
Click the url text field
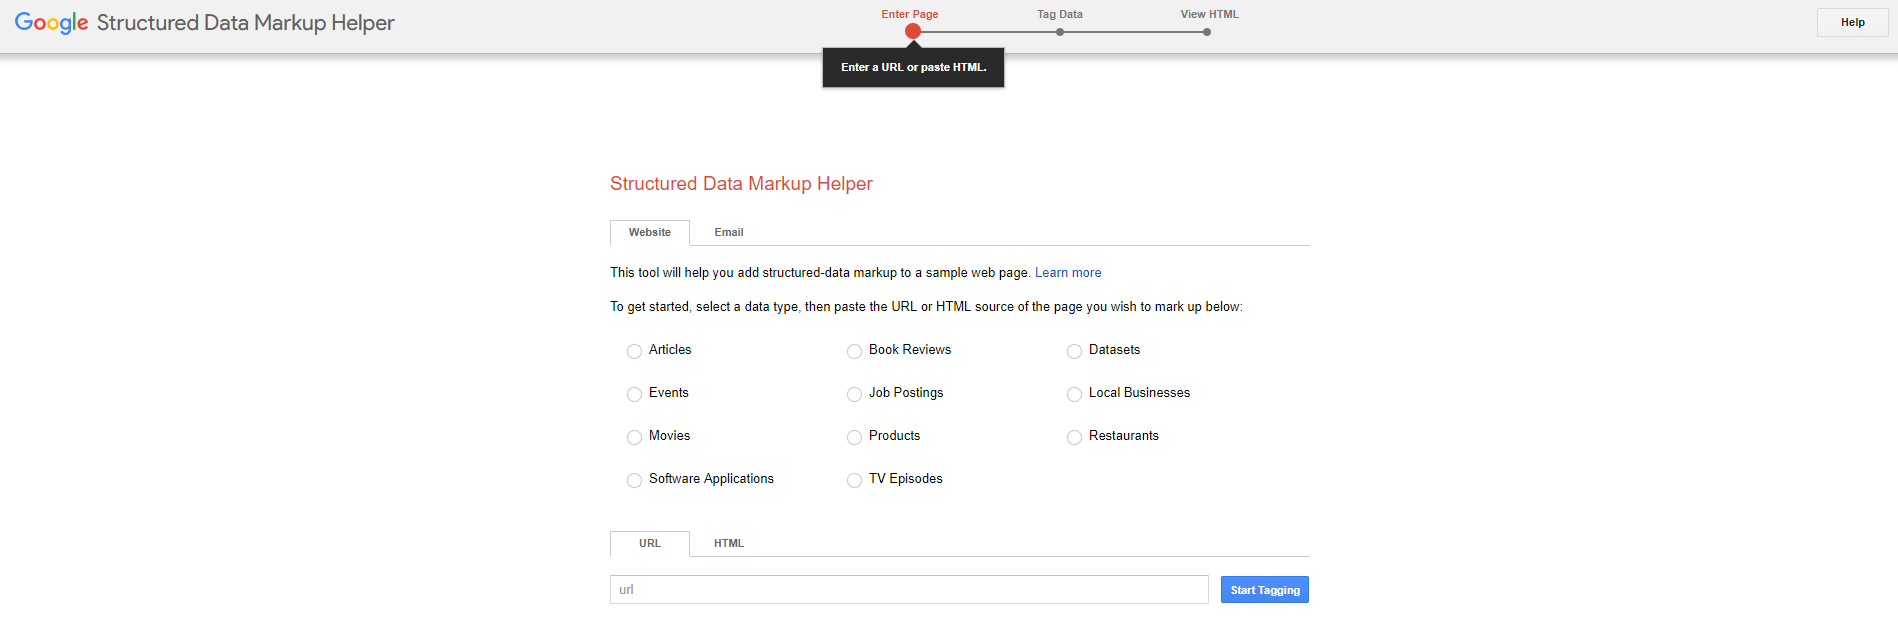tap(909, 589)
